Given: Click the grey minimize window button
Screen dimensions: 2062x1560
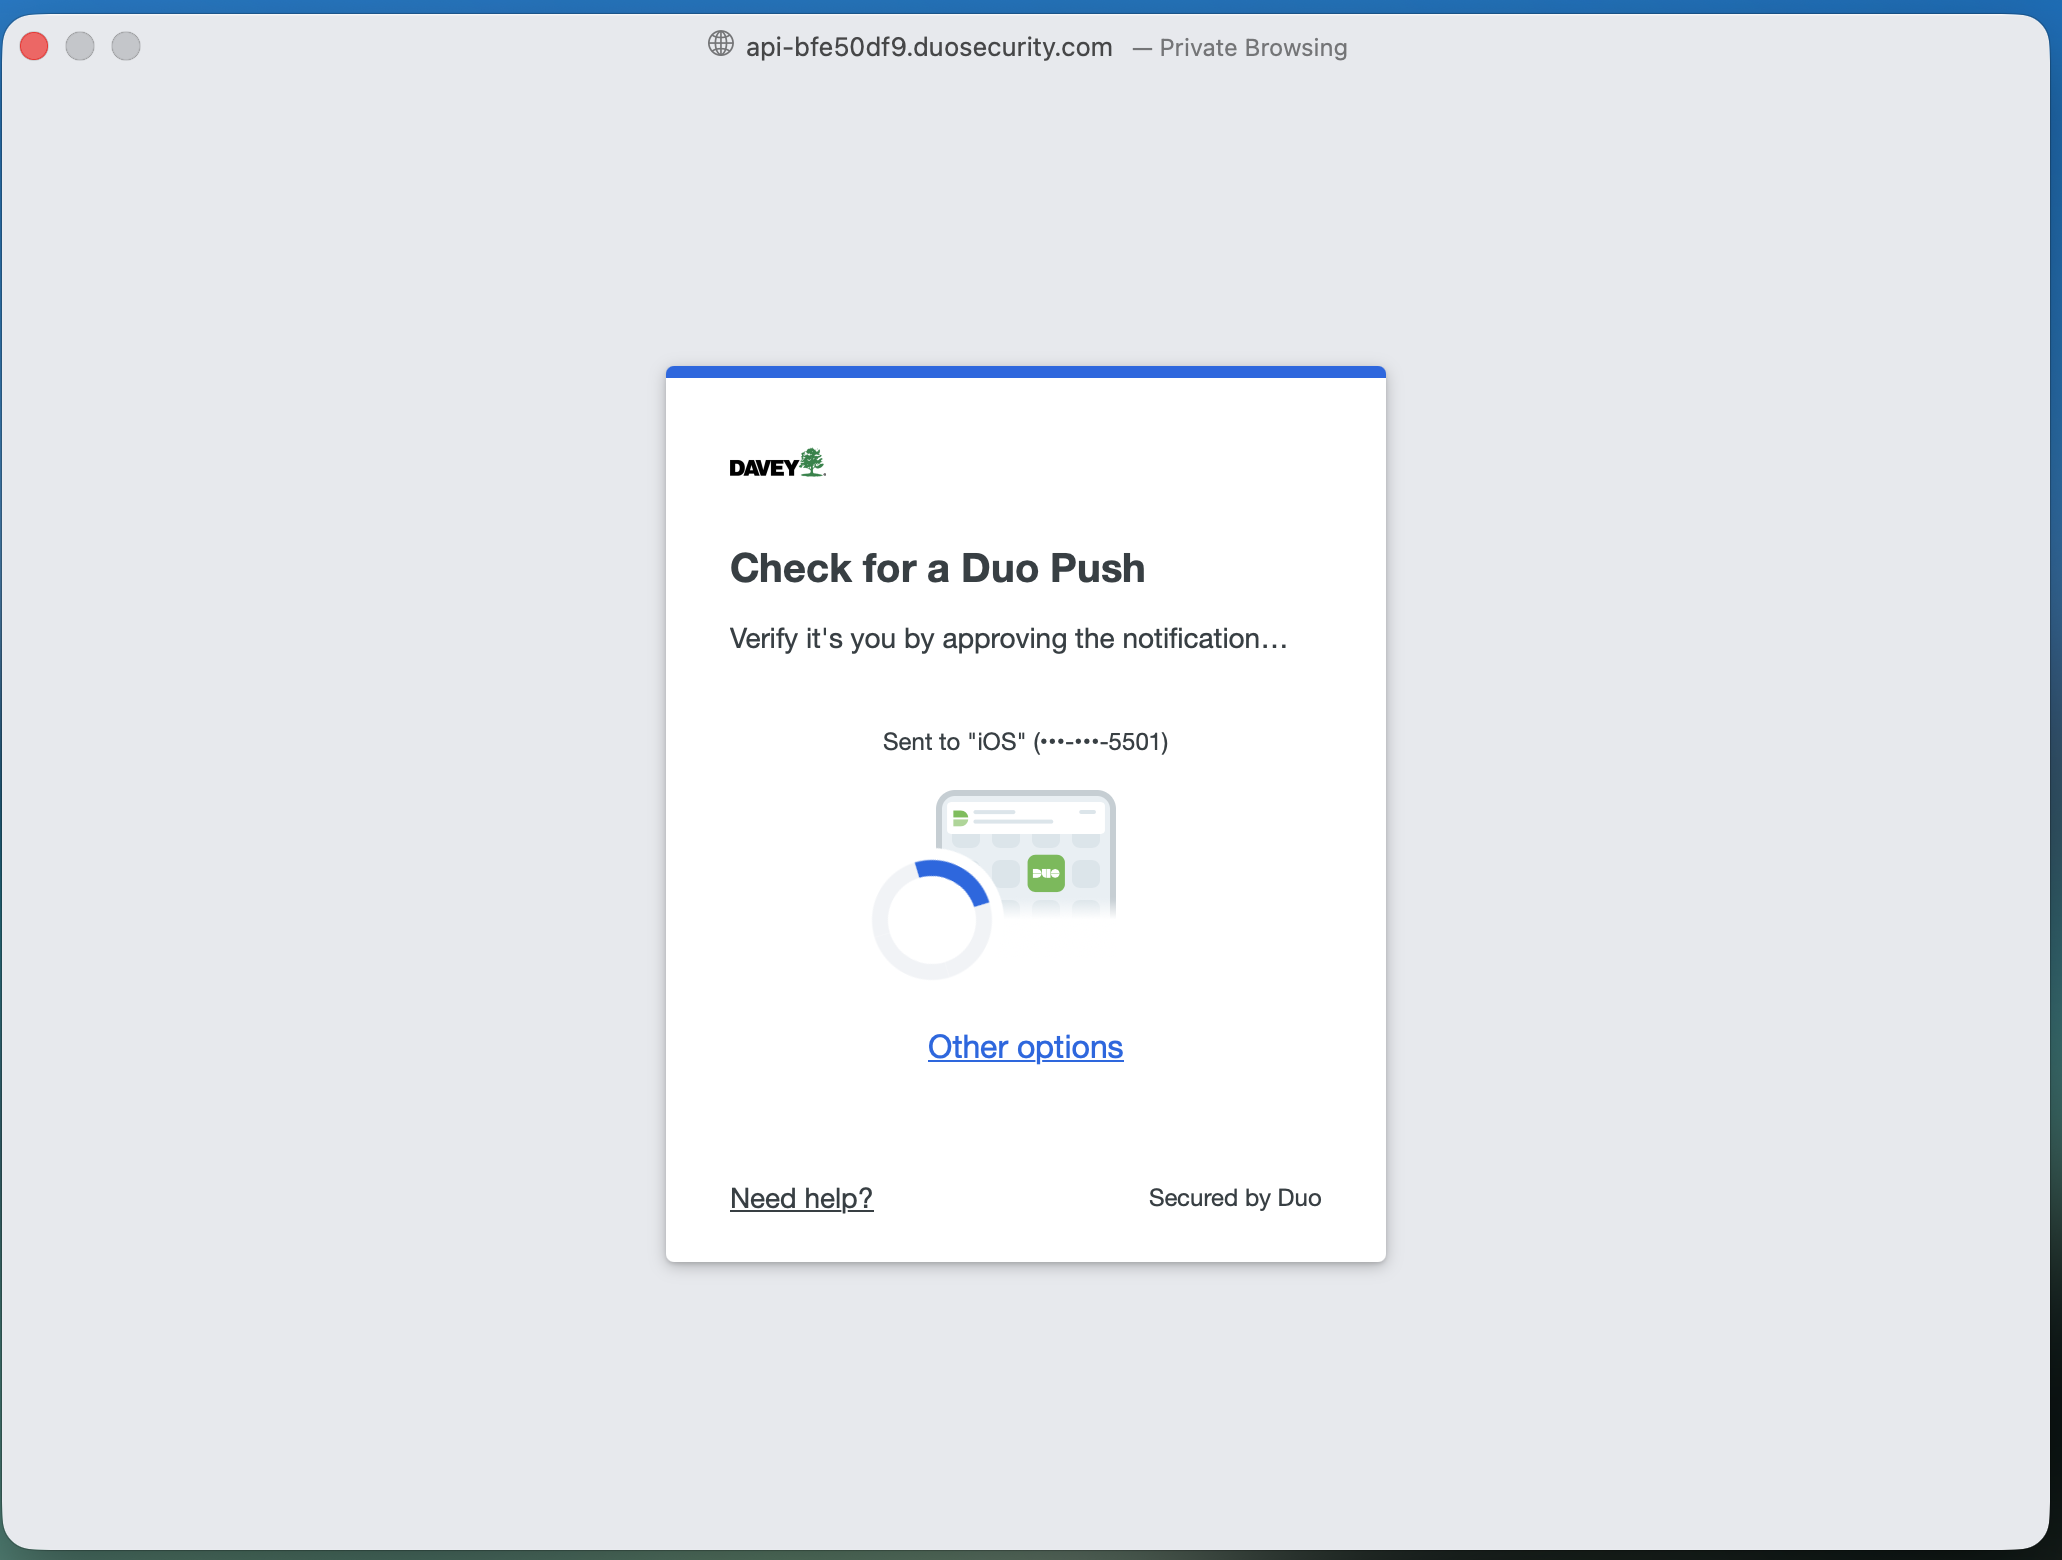Looking at the screenshot, I should [x=80, y=46].
